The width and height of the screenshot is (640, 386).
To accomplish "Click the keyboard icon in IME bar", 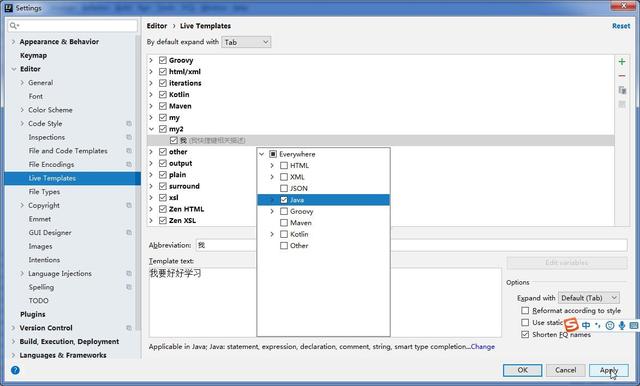I will (x=633, y=325).
